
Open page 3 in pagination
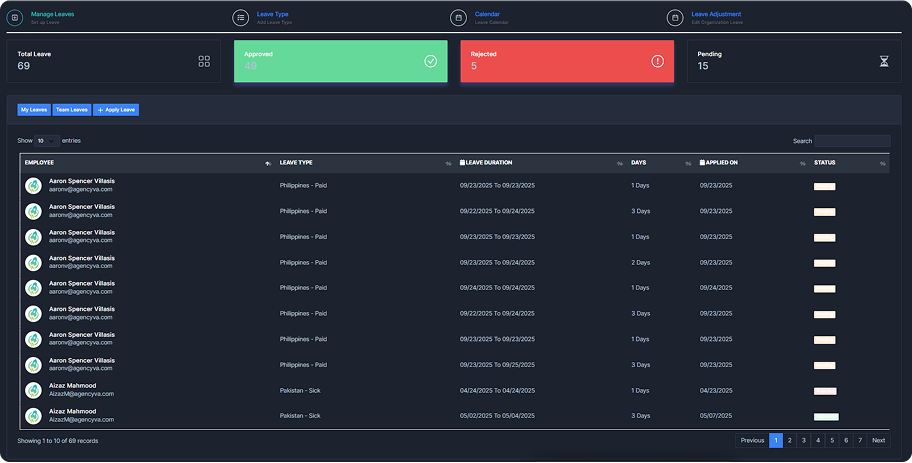click(803, 440)
